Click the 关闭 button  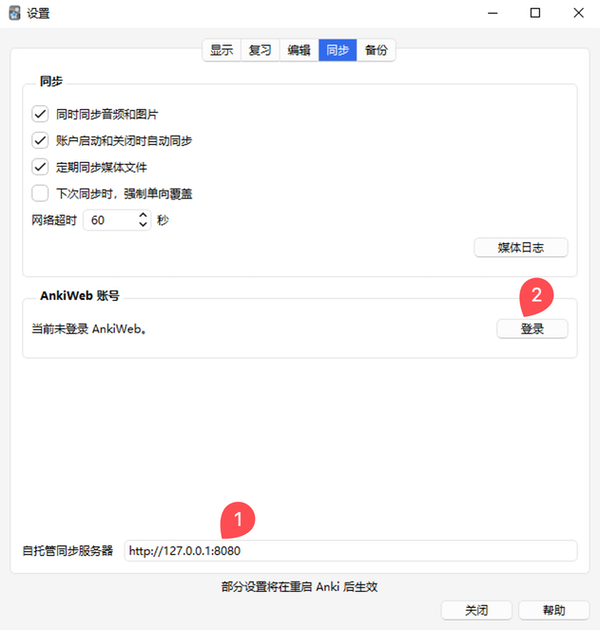pyautogui.click(x=477, y=611)
